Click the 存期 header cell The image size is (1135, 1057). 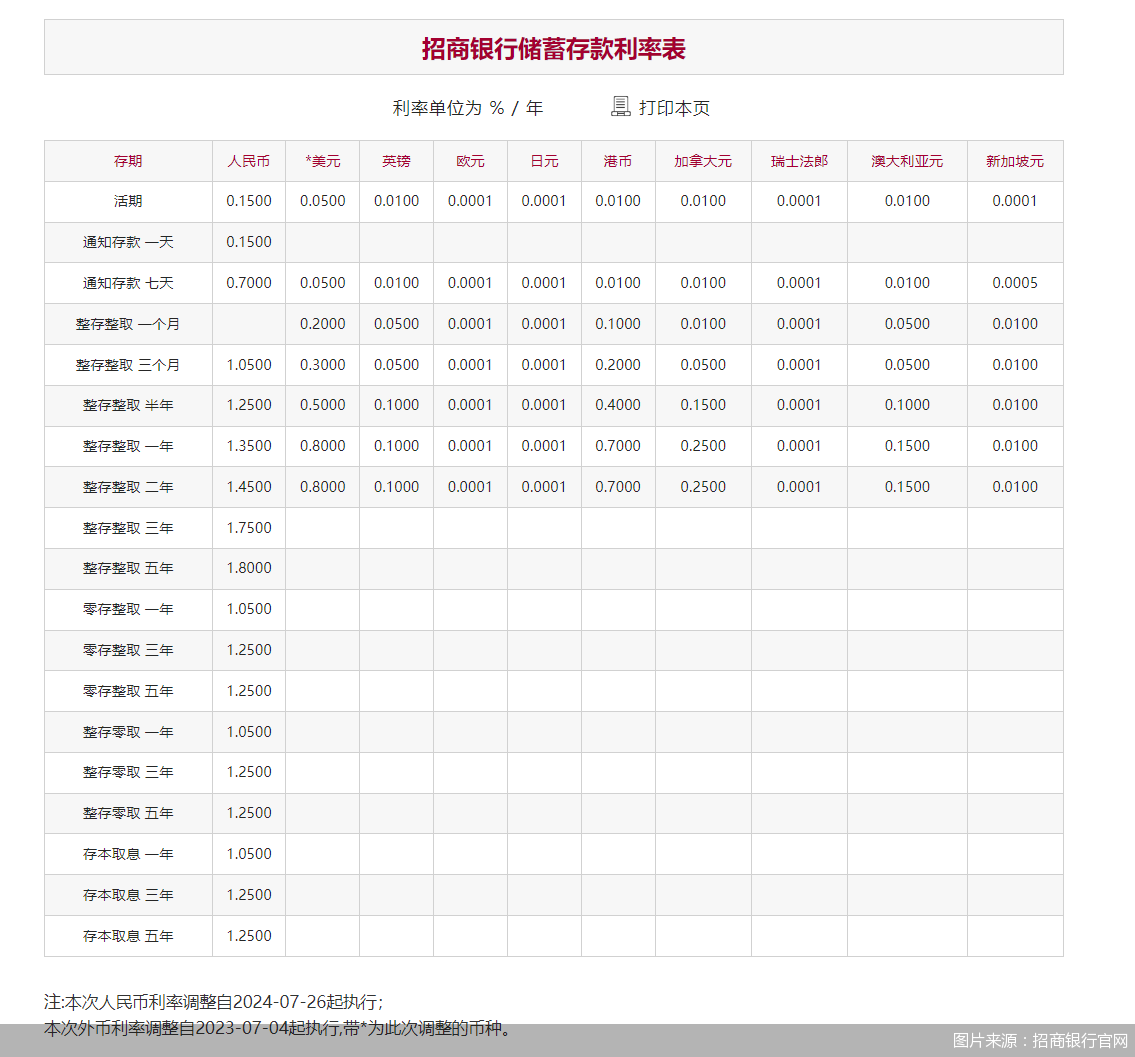pos(128,161)
